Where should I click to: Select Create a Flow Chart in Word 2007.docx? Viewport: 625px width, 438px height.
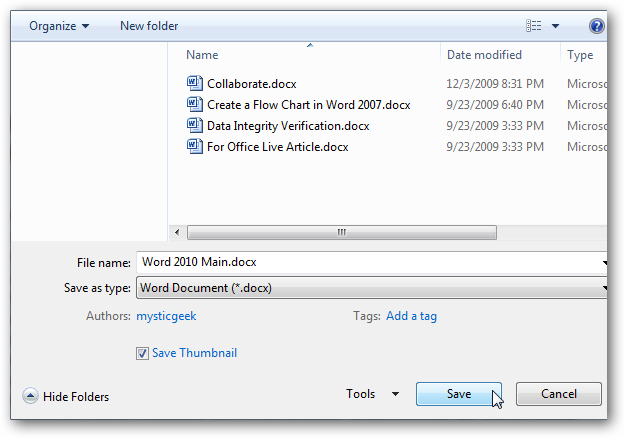pyautogui.click(x=309, y=105)
